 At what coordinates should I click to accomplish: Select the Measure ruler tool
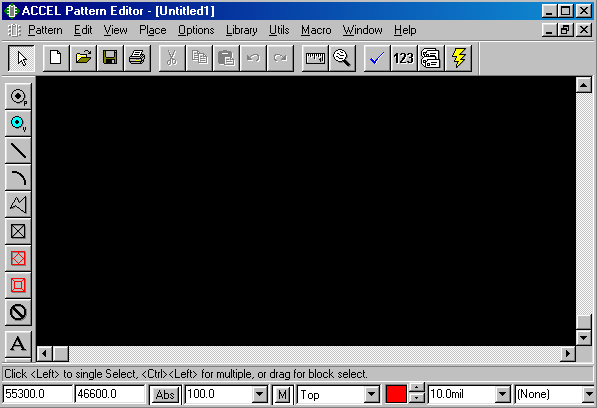click(315, 58)
